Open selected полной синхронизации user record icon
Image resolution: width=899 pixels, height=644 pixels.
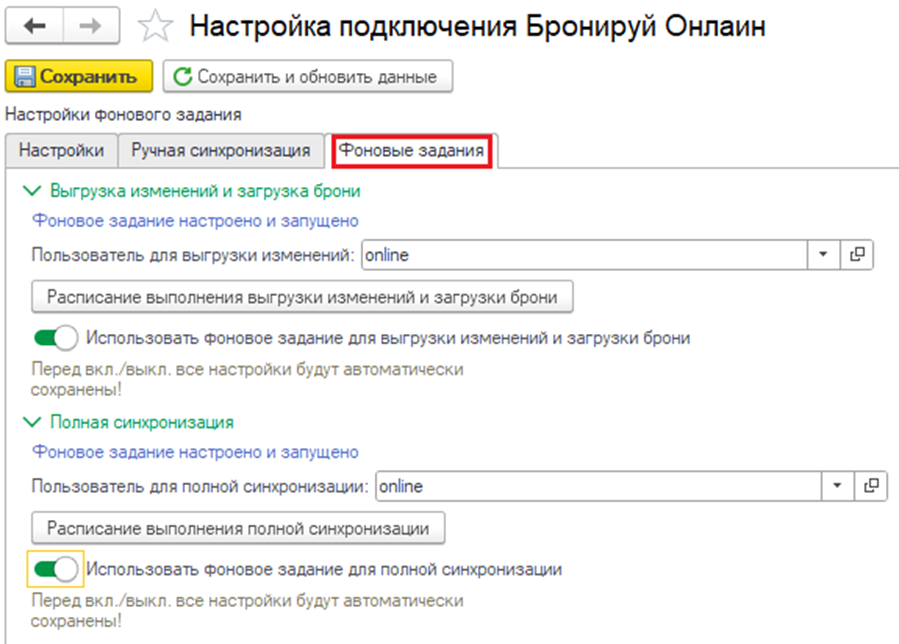871,486
